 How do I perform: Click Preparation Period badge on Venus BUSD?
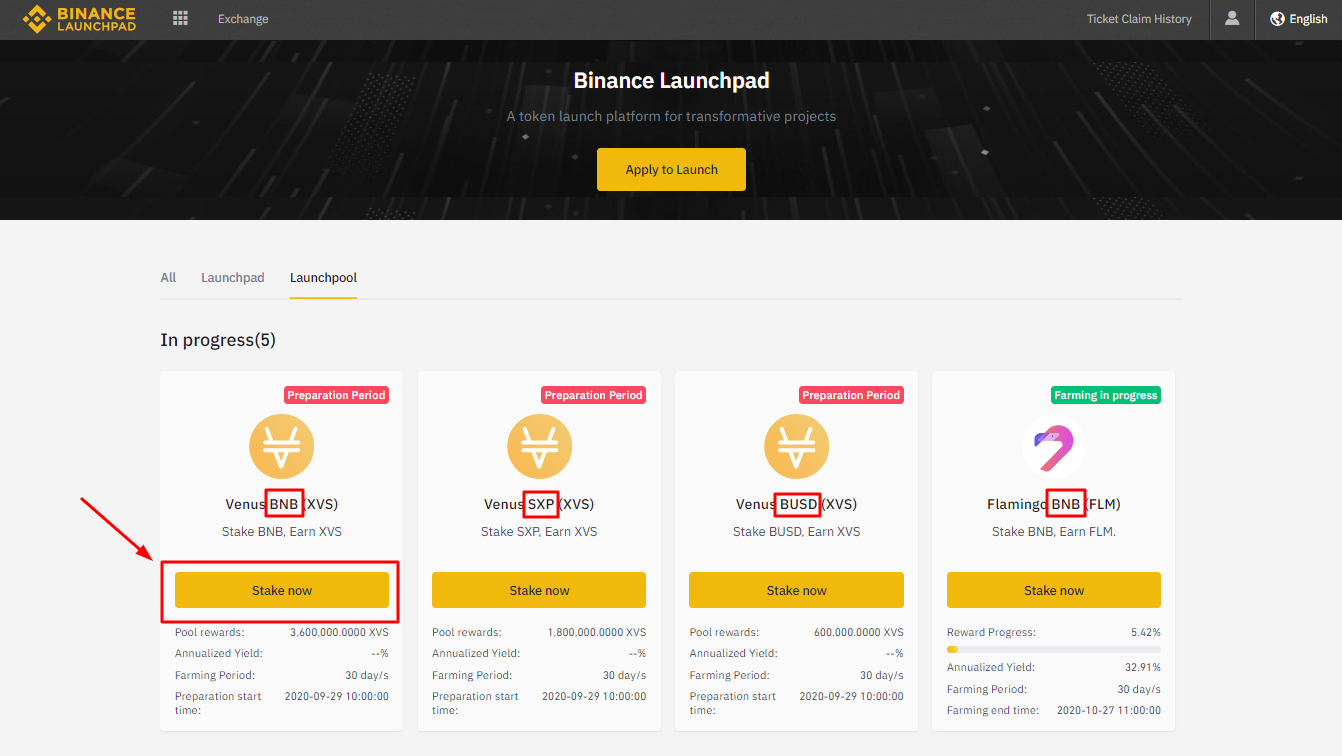tap(851, 395)
